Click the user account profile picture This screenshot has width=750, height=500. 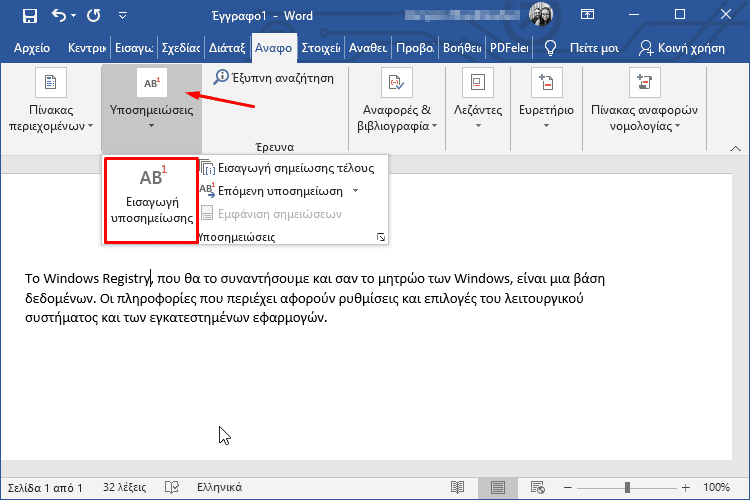pyautogui.click(x=541, y=14)
